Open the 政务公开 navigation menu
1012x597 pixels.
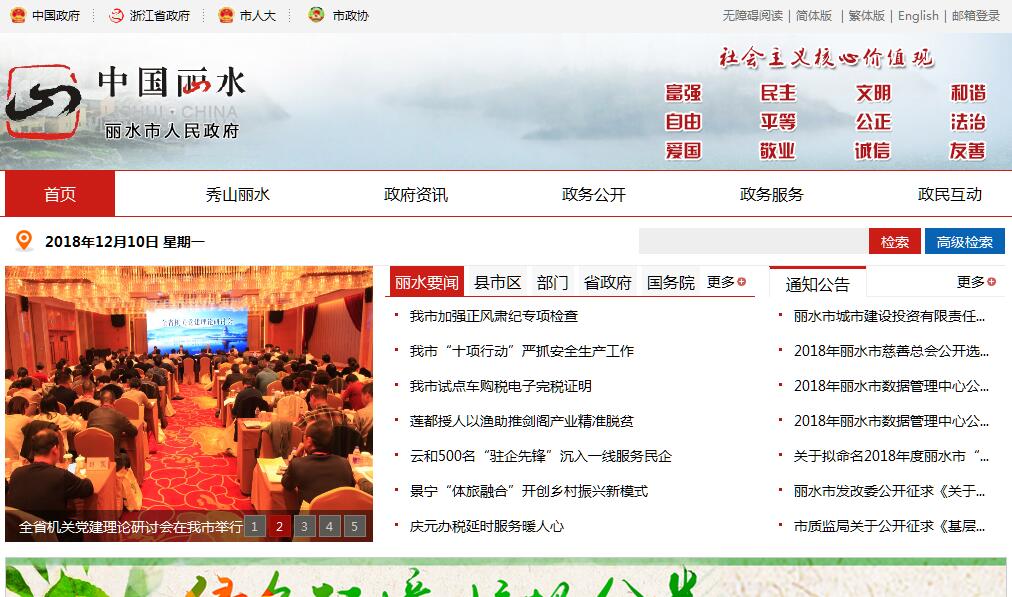click(x=594, y=194)
